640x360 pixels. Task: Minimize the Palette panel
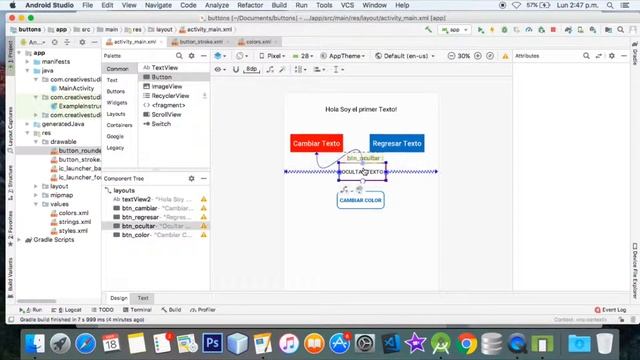pyautogui.click(x=204, y=56)
